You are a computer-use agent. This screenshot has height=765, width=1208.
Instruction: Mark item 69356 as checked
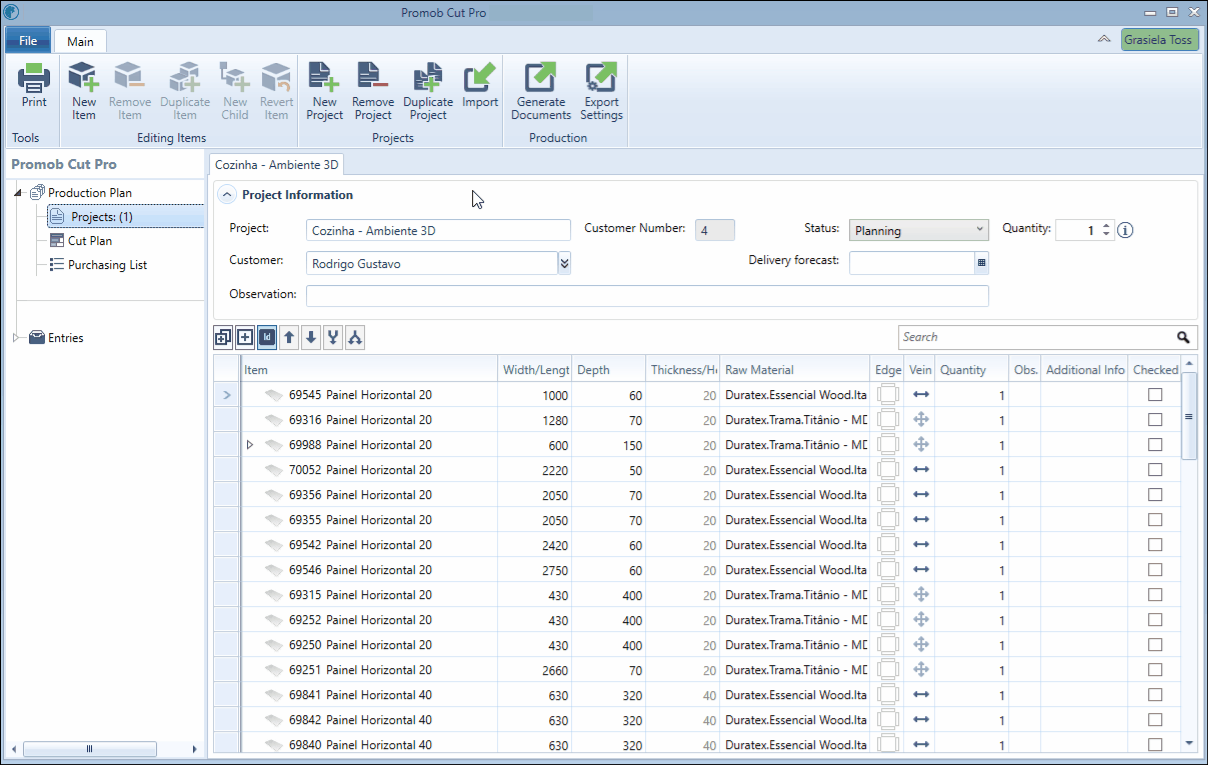pyautogui.click(x=1155, y=495)
